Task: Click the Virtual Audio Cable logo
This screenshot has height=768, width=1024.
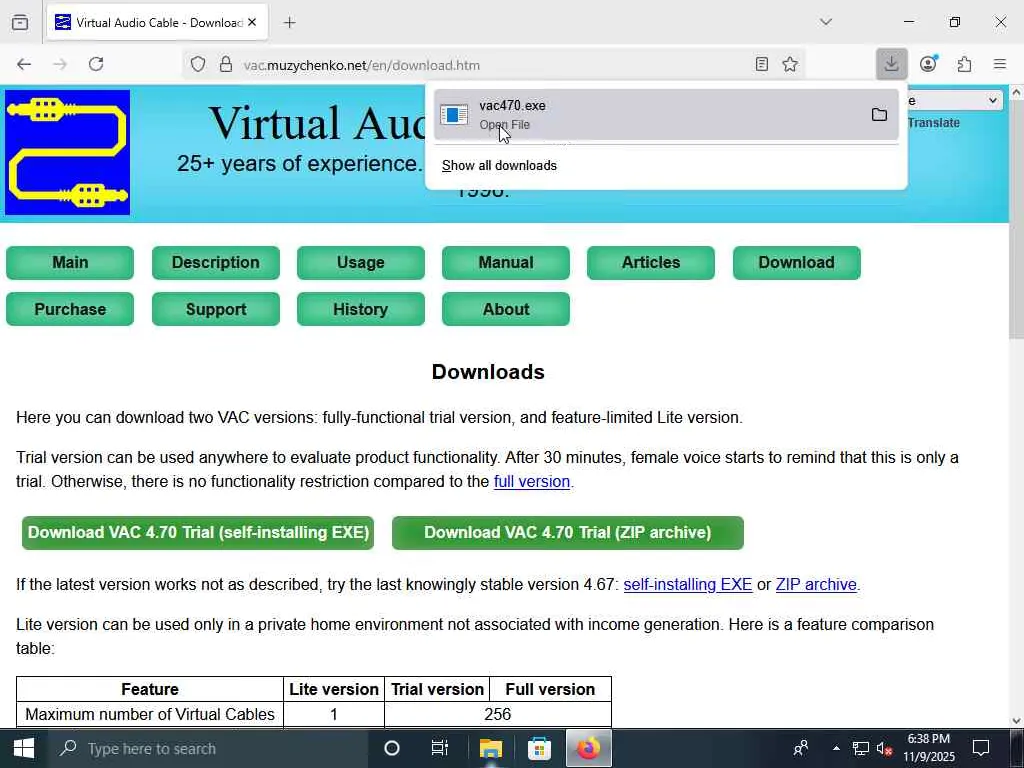Action: click(67, 152)
